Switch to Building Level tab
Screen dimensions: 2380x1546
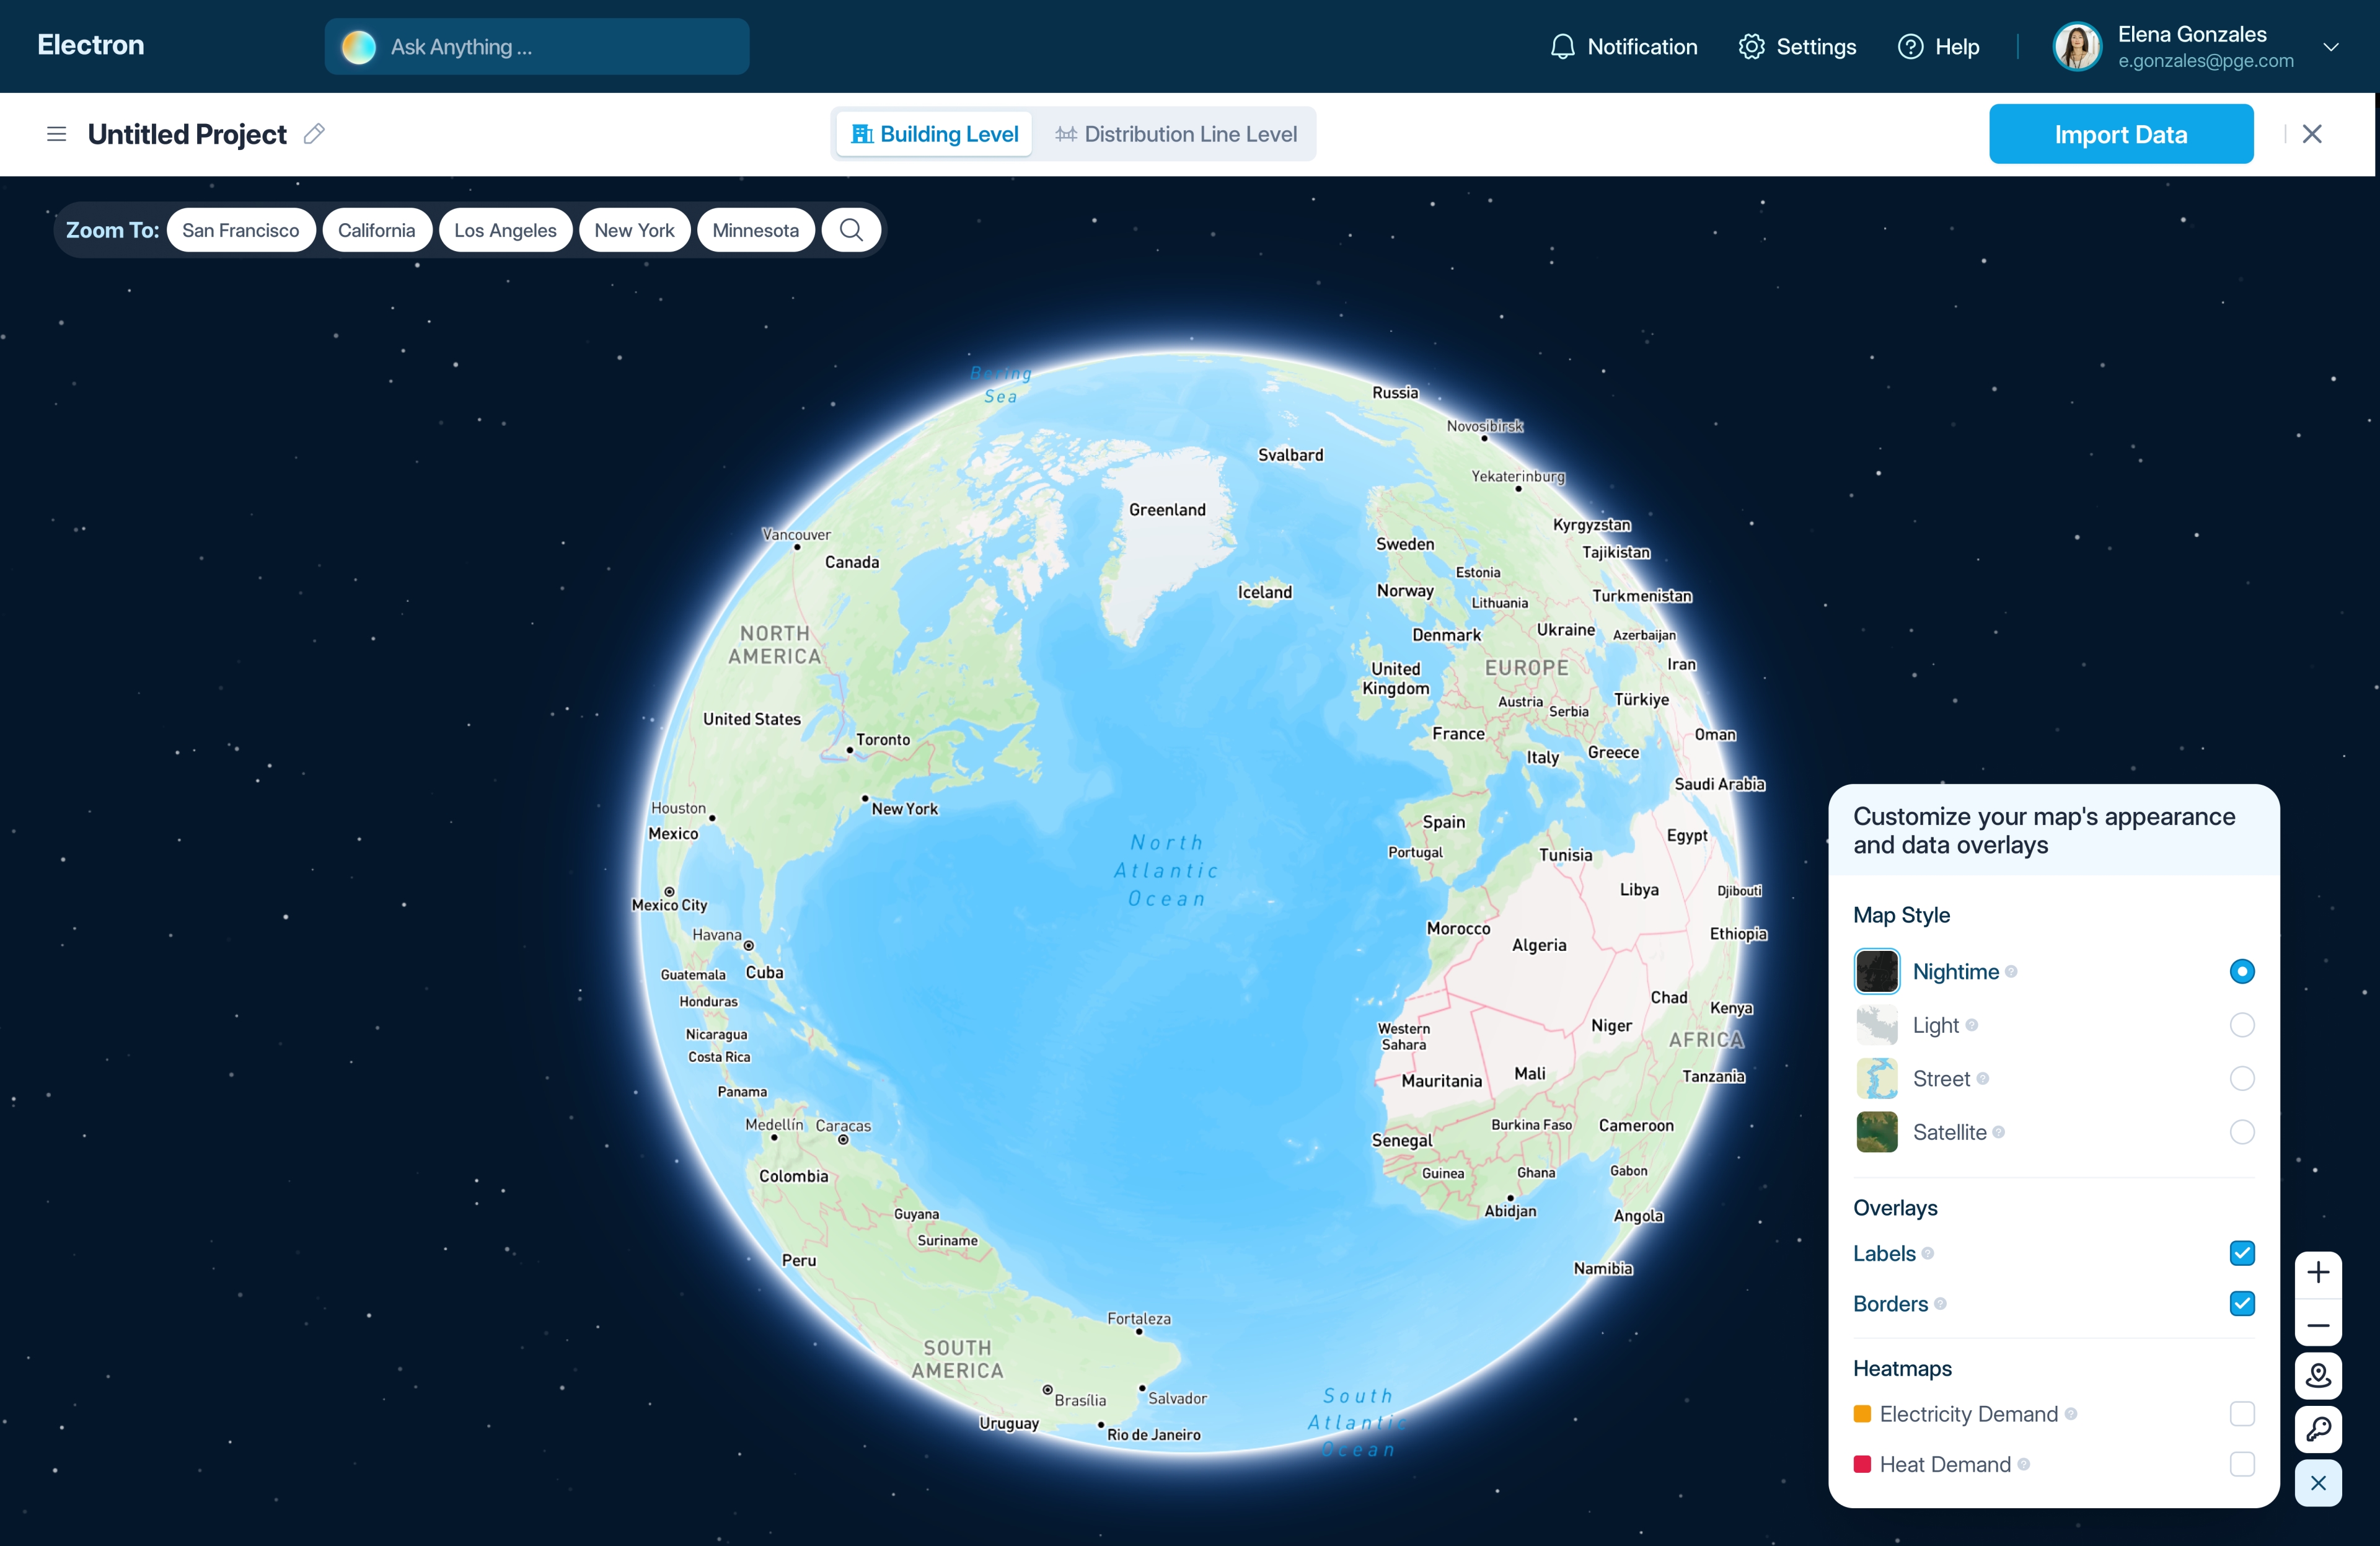click(x=934, y=134)
